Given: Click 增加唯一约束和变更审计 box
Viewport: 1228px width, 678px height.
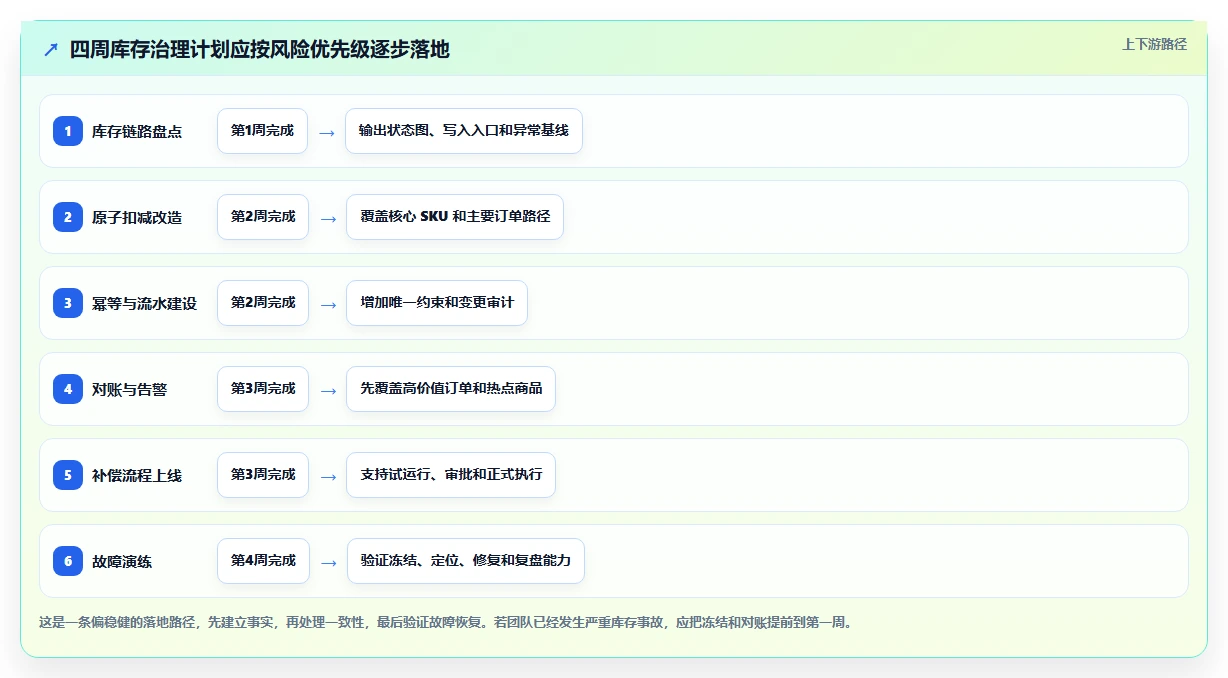Looking at the screenshot, I should (437, 303).
